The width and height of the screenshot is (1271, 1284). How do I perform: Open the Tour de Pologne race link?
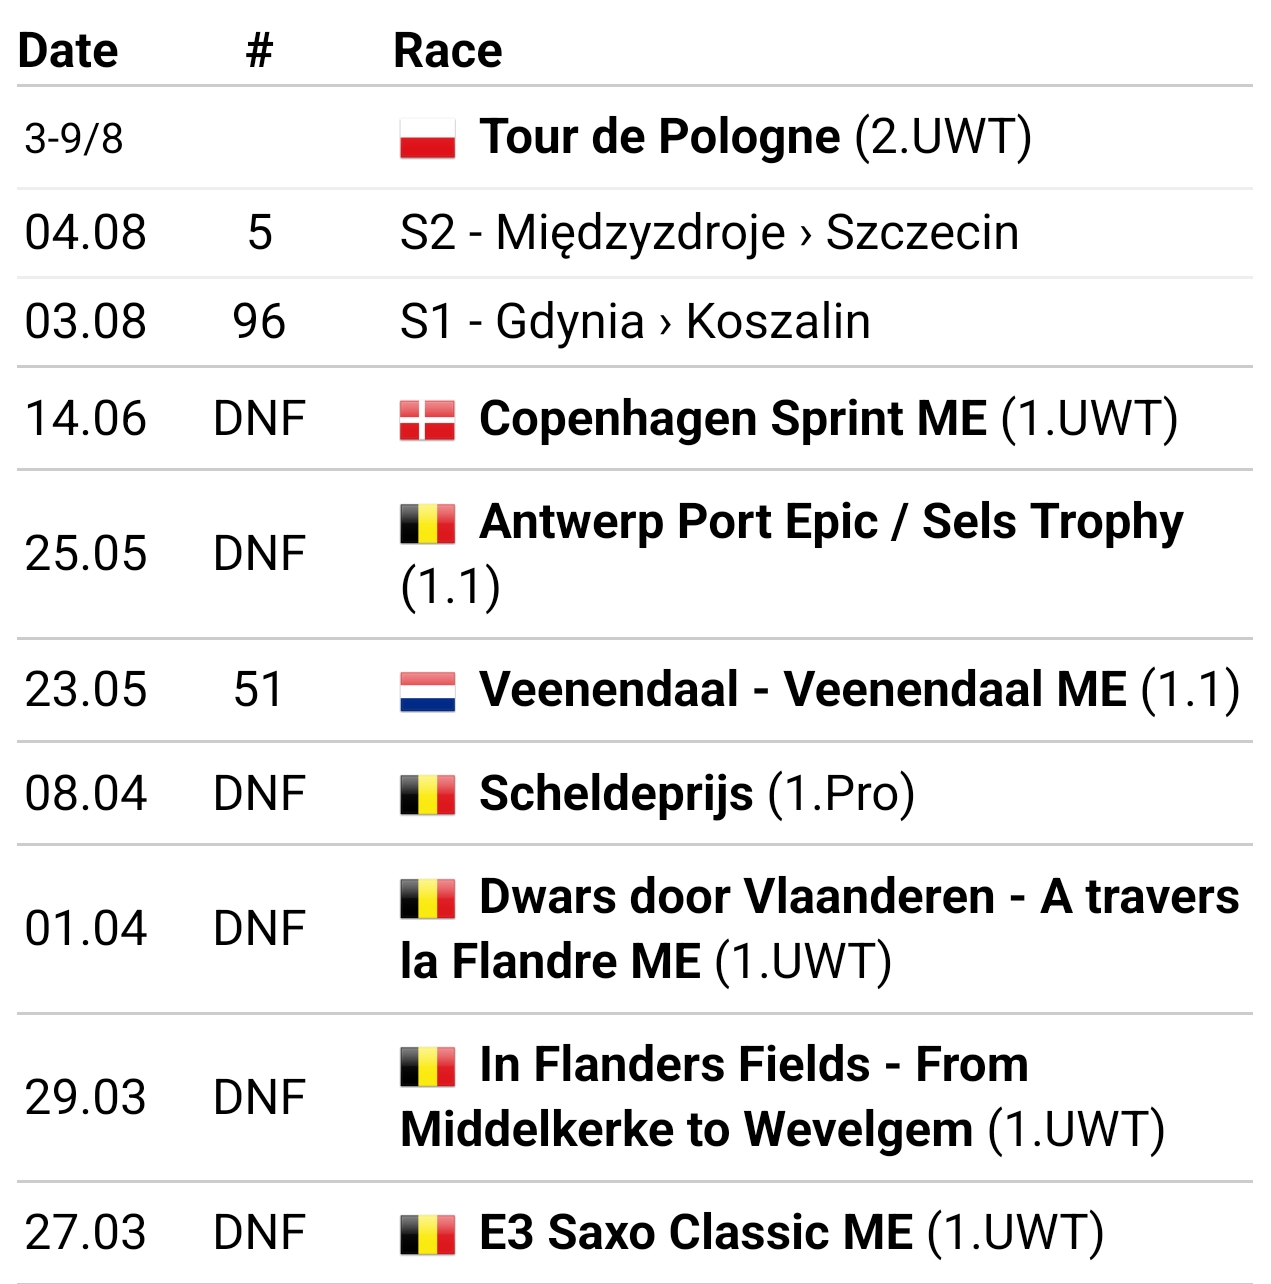point(659,137)
